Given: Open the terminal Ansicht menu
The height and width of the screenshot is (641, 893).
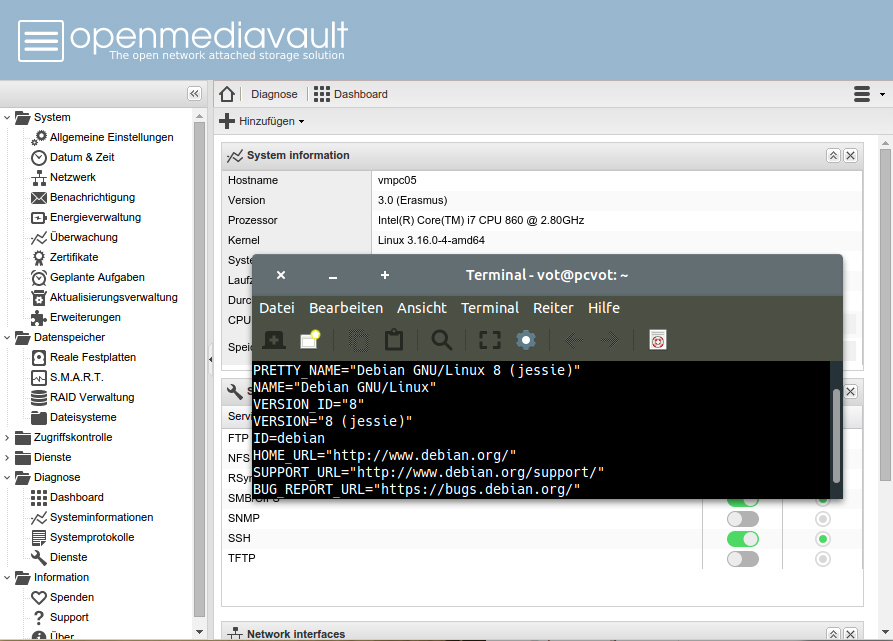Looking at the screenshot, I should [x=422, y=308].
